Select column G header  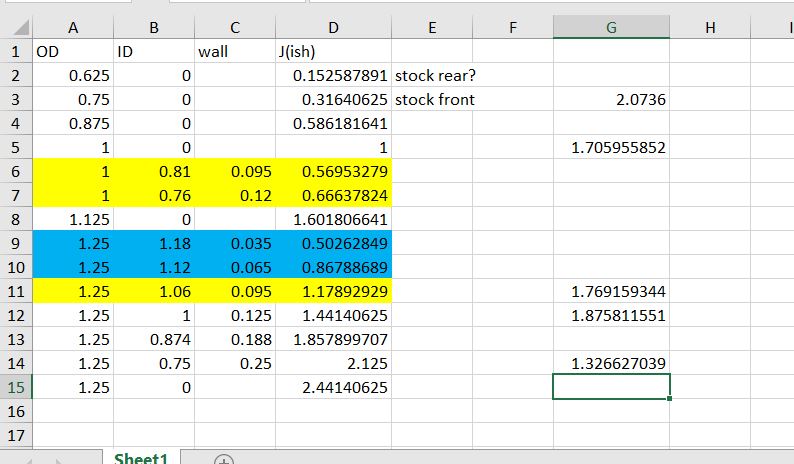[610, 29]
